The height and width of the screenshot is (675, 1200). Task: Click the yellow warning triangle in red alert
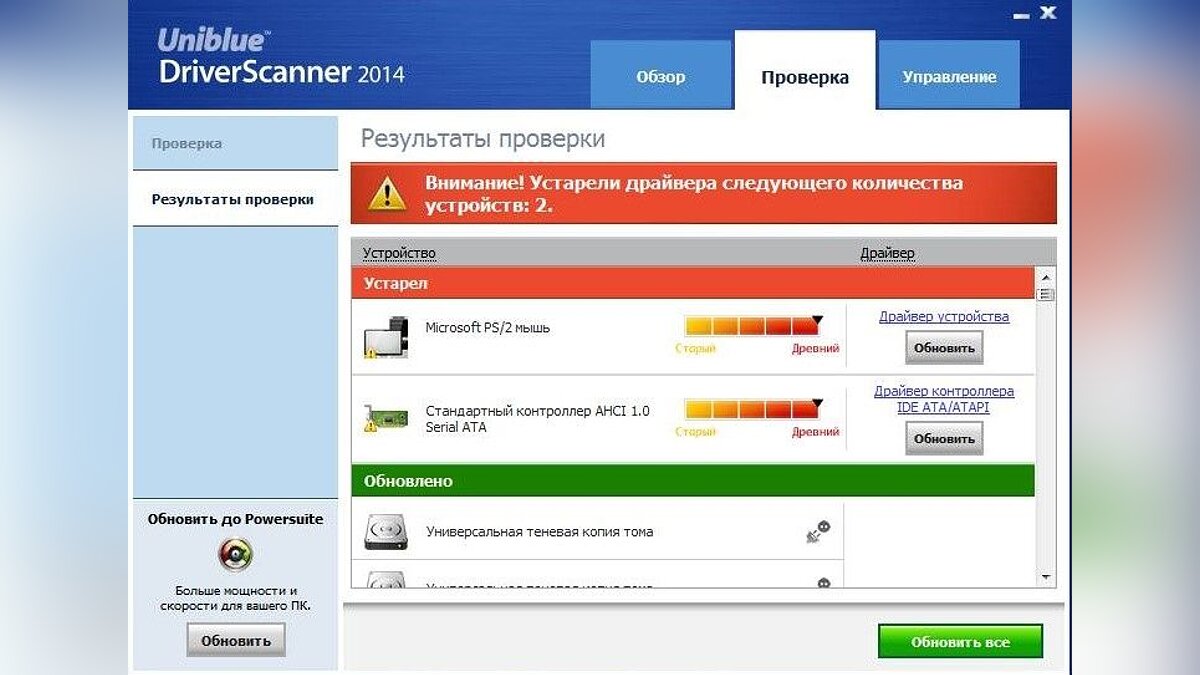pos(388,193)
